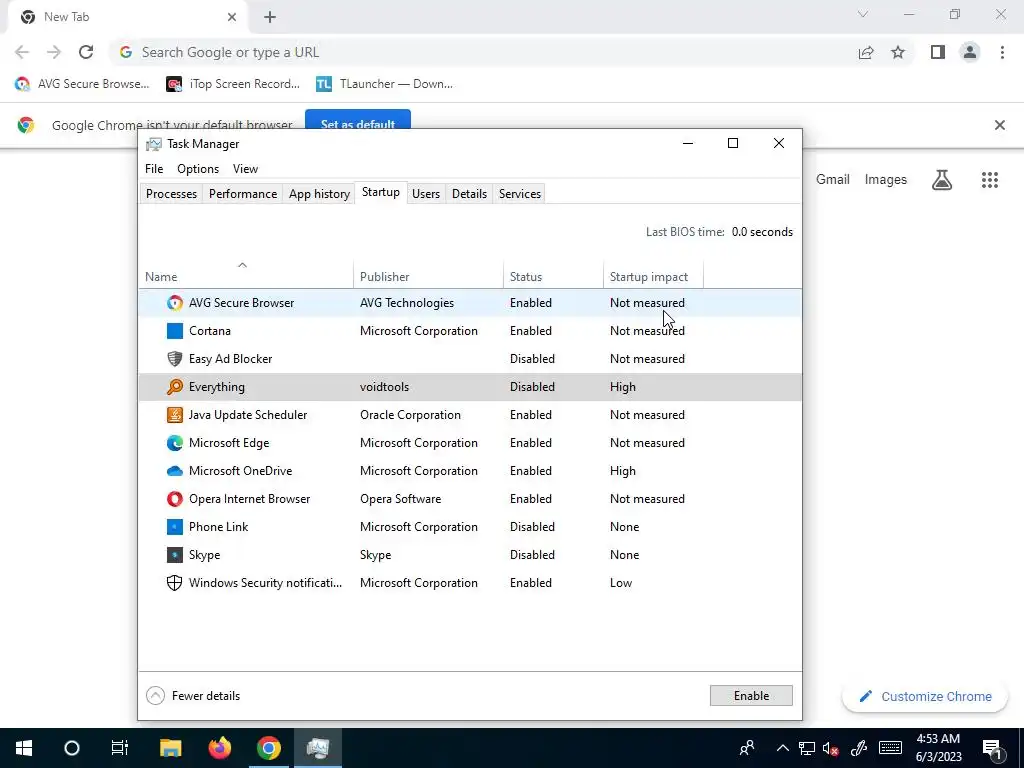The image size is (1024, 768).
Task: Click the Skype startup entry icon
Action: (x=174, y=555)
